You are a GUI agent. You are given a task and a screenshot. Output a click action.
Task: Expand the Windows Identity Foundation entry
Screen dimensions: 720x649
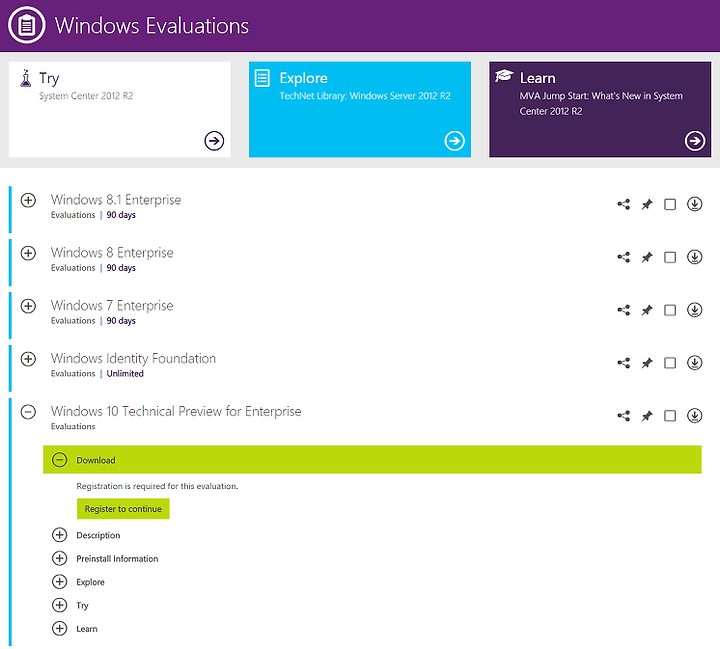tap(28, 359)
